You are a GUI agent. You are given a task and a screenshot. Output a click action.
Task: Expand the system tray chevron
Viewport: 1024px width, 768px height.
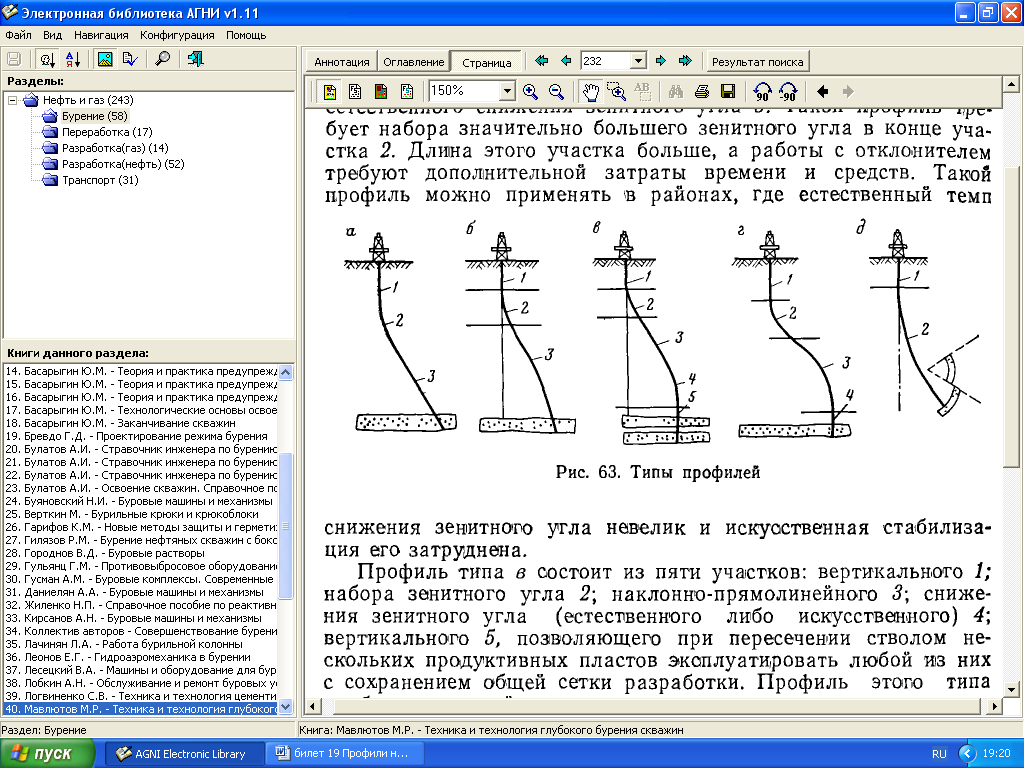967,754
